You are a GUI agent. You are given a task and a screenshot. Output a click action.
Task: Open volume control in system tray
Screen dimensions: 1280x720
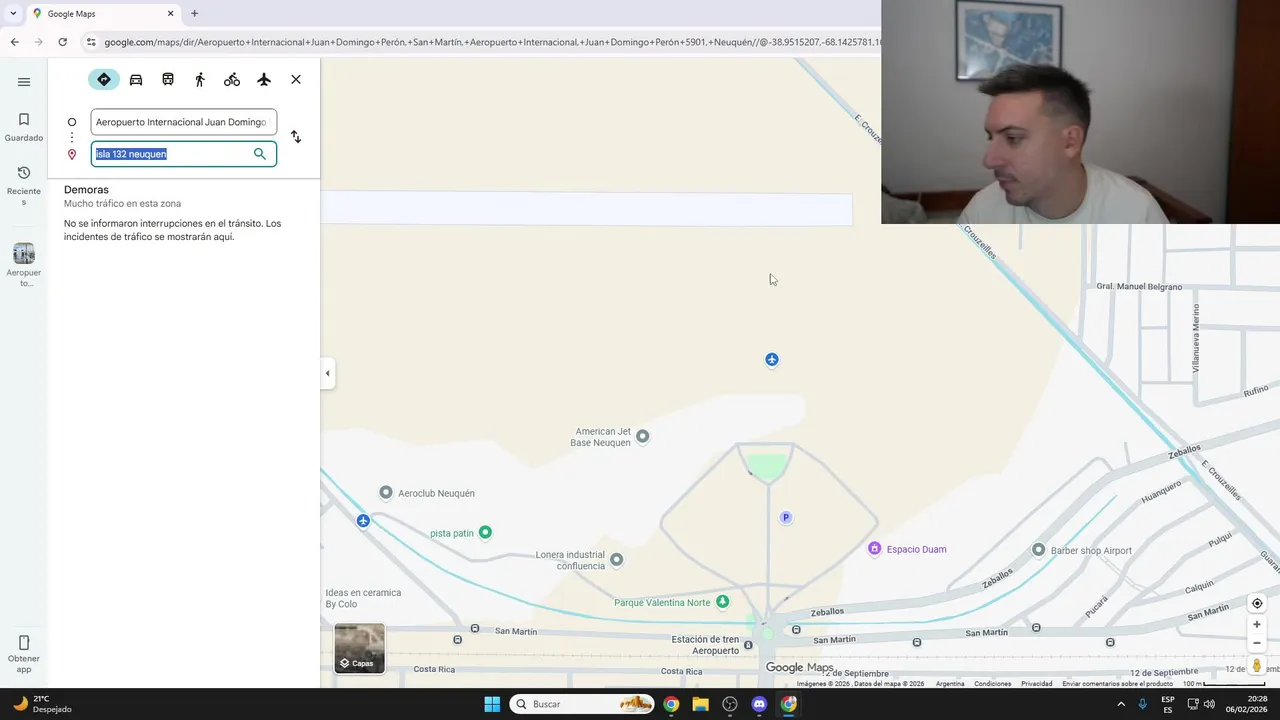[x=1209, y=704]
